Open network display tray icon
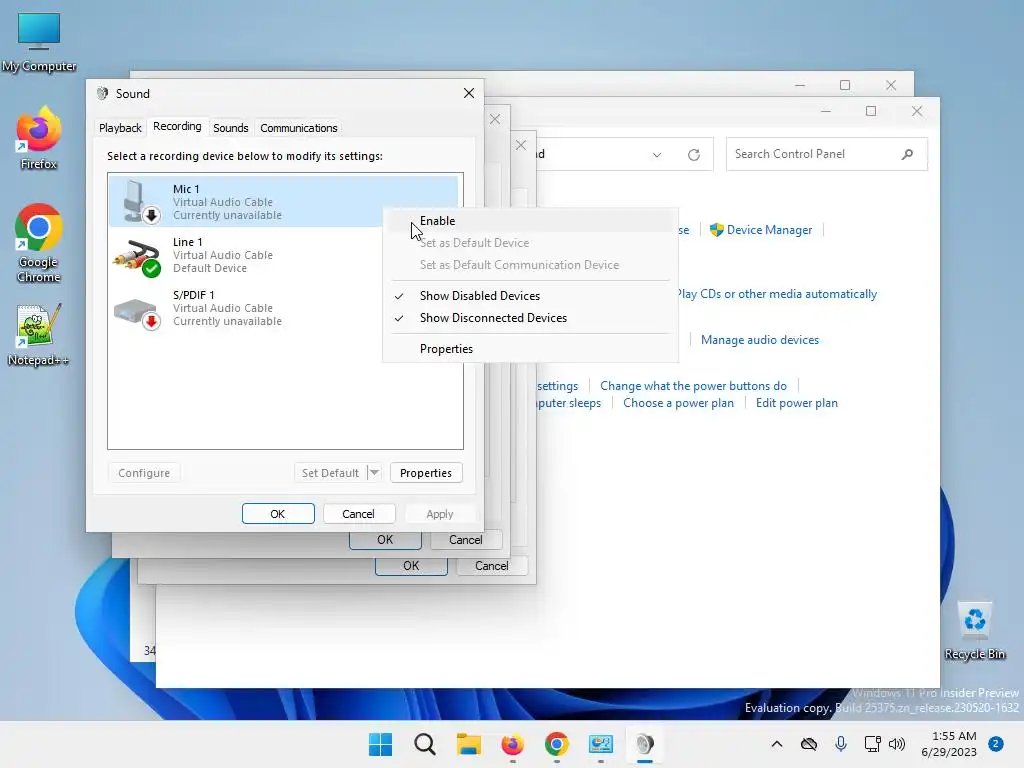Viewport: 1024px width, 768px height. [872, 744]
